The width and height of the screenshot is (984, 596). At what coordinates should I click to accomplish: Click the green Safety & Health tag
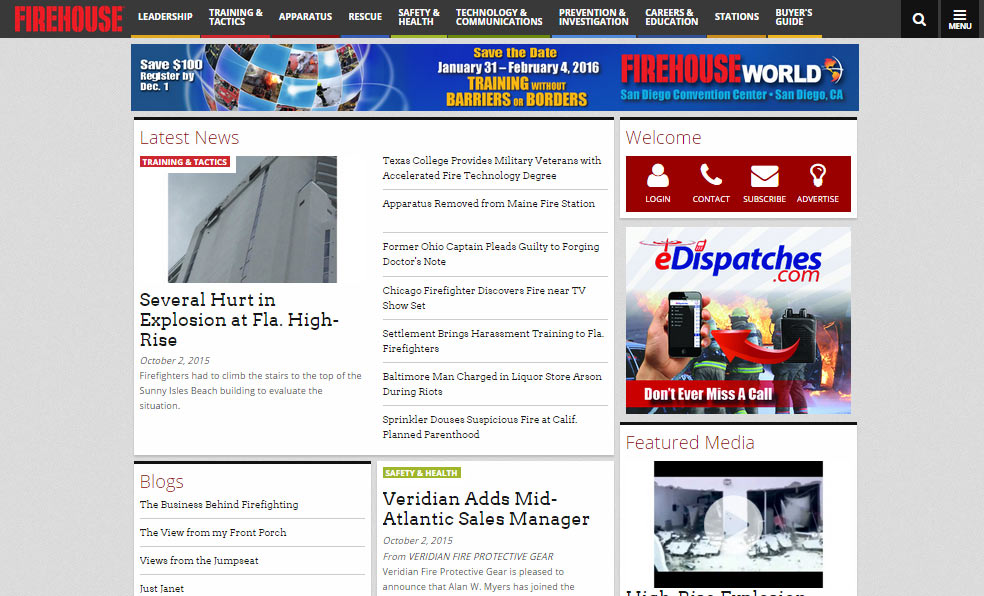422,472
